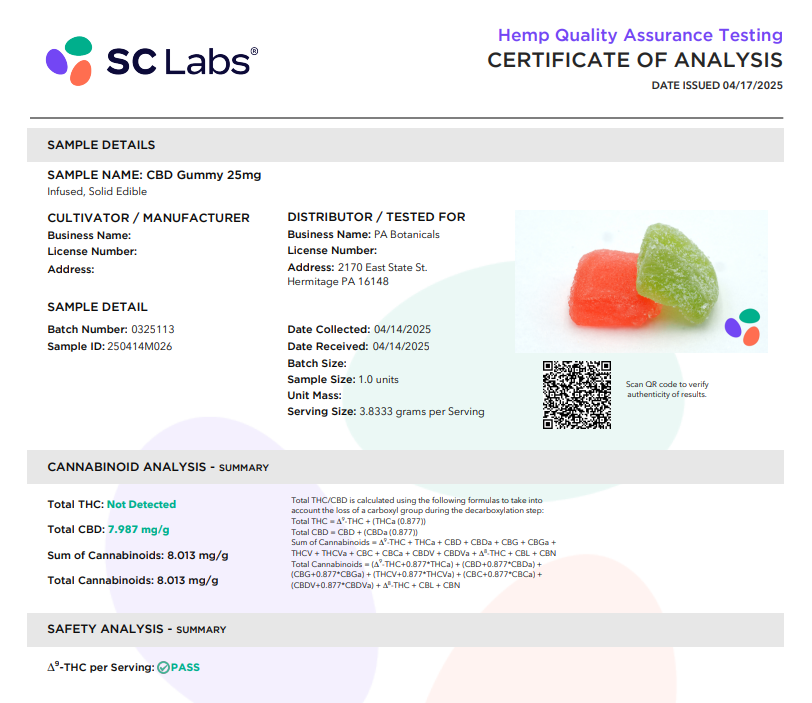Click the gummy product photo
This screenshot has height=703, width=812.
[x=641, y=281]
